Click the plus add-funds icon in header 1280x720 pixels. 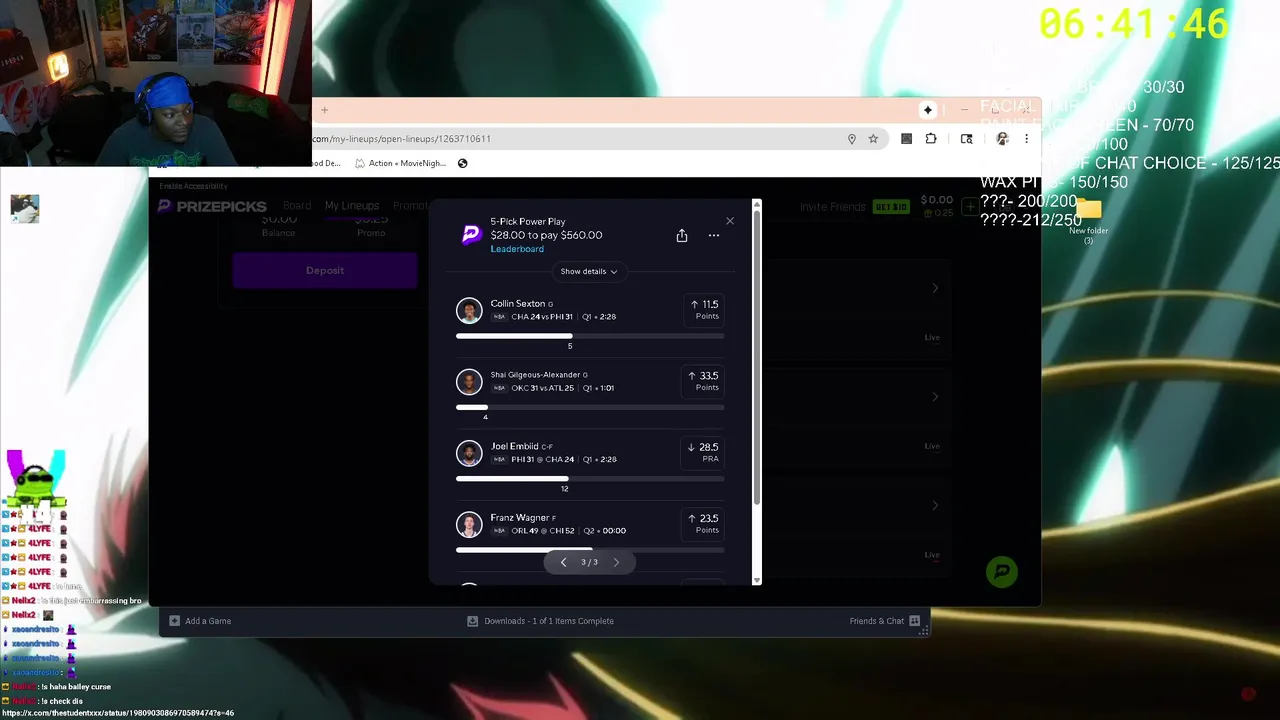pos(969,207)
